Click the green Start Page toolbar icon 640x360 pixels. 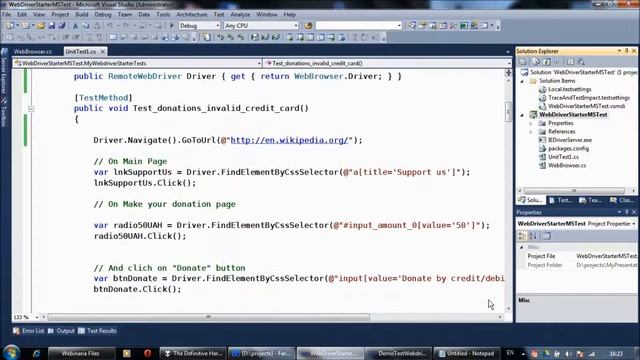pyautogui.click(x=464, y=26)
